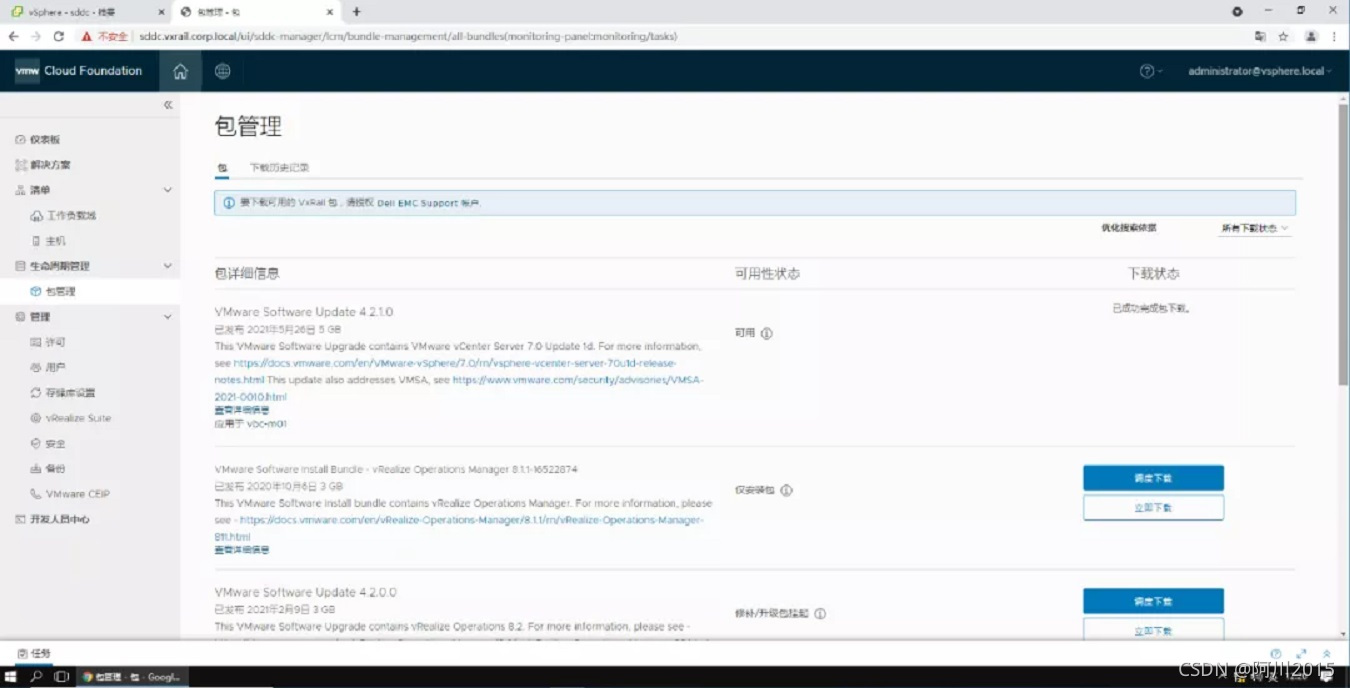The height and width of the screenshot is (688, 1350).
Task: Click 调度下载 for vRealize Operations Manager bundle
Action: pos(1153,478)
